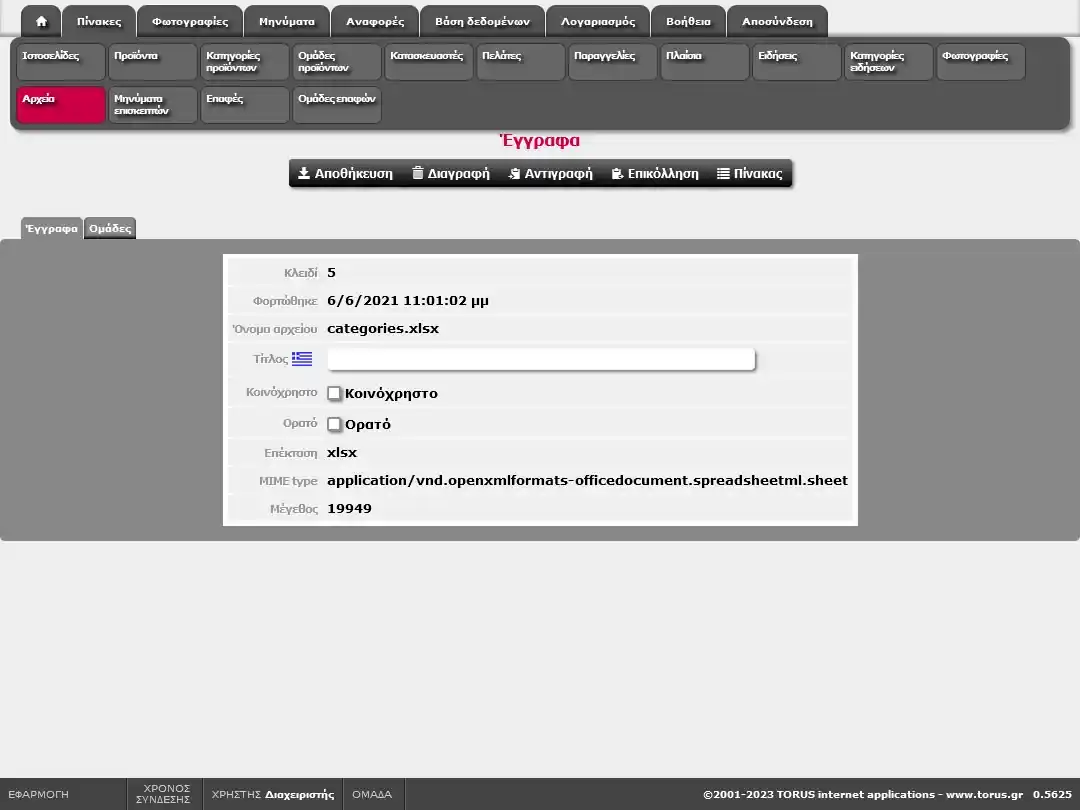
Task: Click the Τίτλος text input field
Action: [x=540, y=359]
